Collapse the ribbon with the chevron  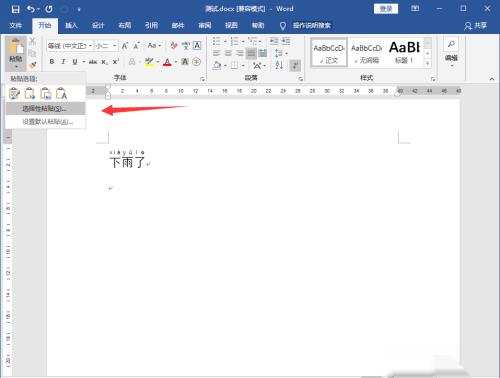[x=492, y=79]
